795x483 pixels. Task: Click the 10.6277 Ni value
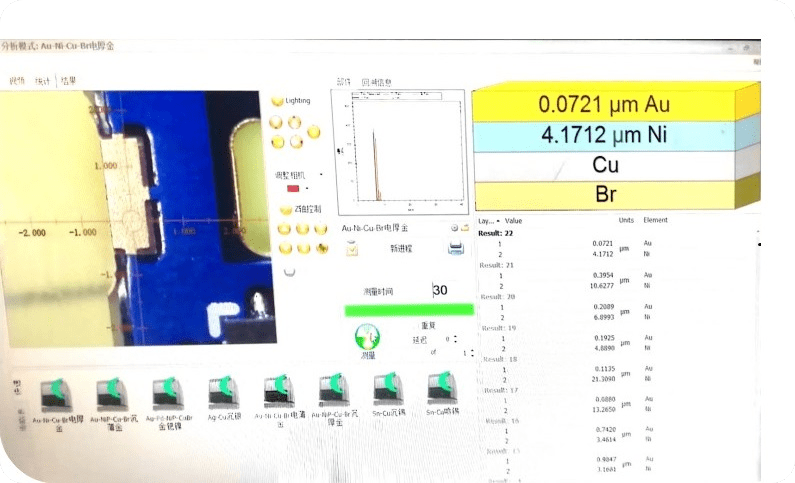[x=602, y=286]
